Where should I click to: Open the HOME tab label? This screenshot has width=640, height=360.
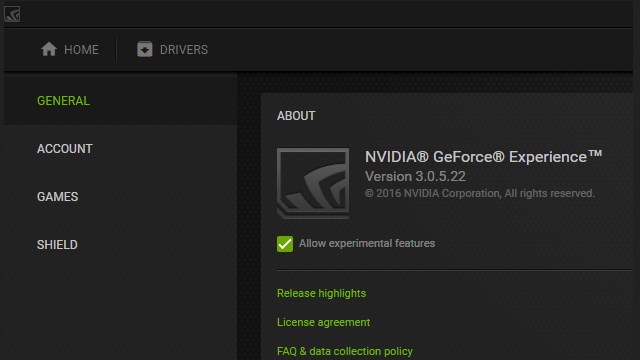81,50
